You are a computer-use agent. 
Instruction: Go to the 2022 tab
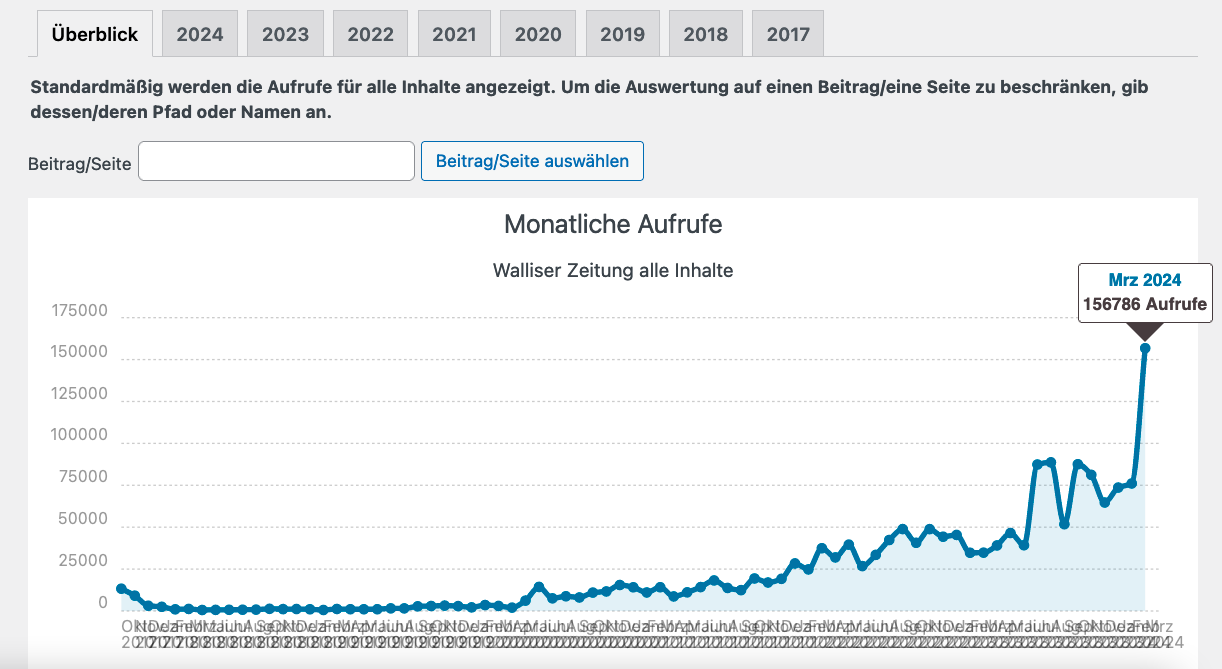(x=370, y=34)
